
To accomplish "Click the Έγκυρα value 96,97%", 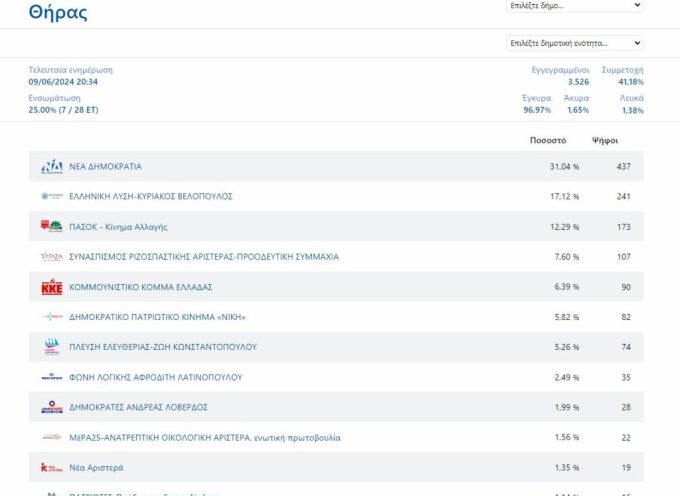I will [537, 110].
